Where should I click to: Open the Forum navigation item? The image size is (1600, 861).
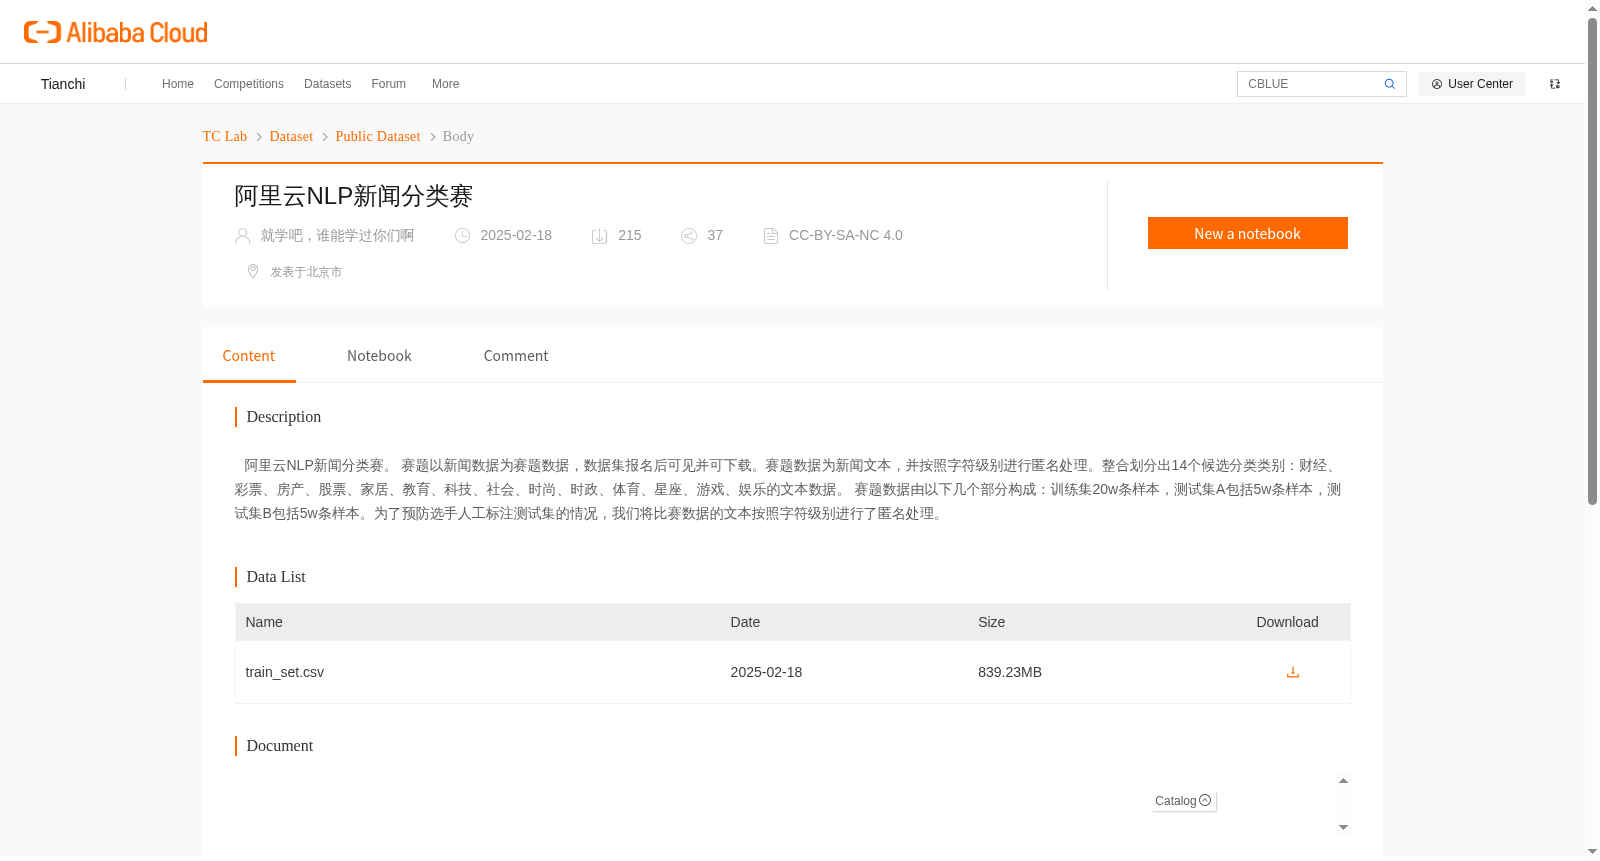[389, 84]
